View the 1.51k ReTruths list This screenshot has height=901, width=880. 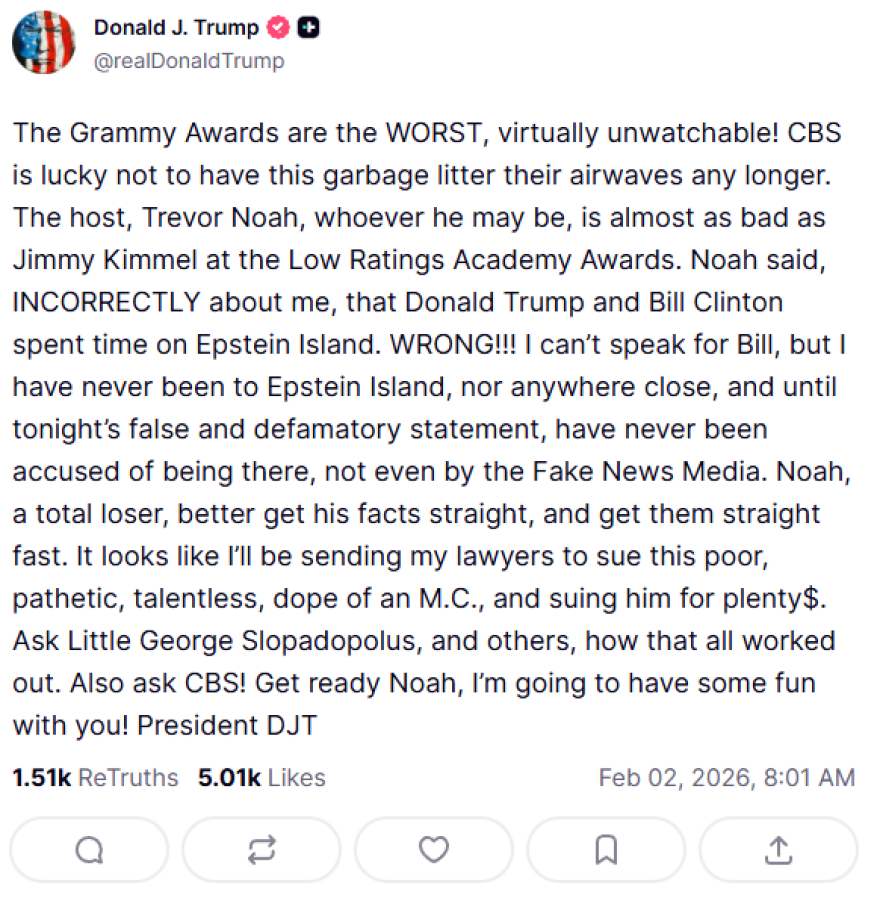95,777
